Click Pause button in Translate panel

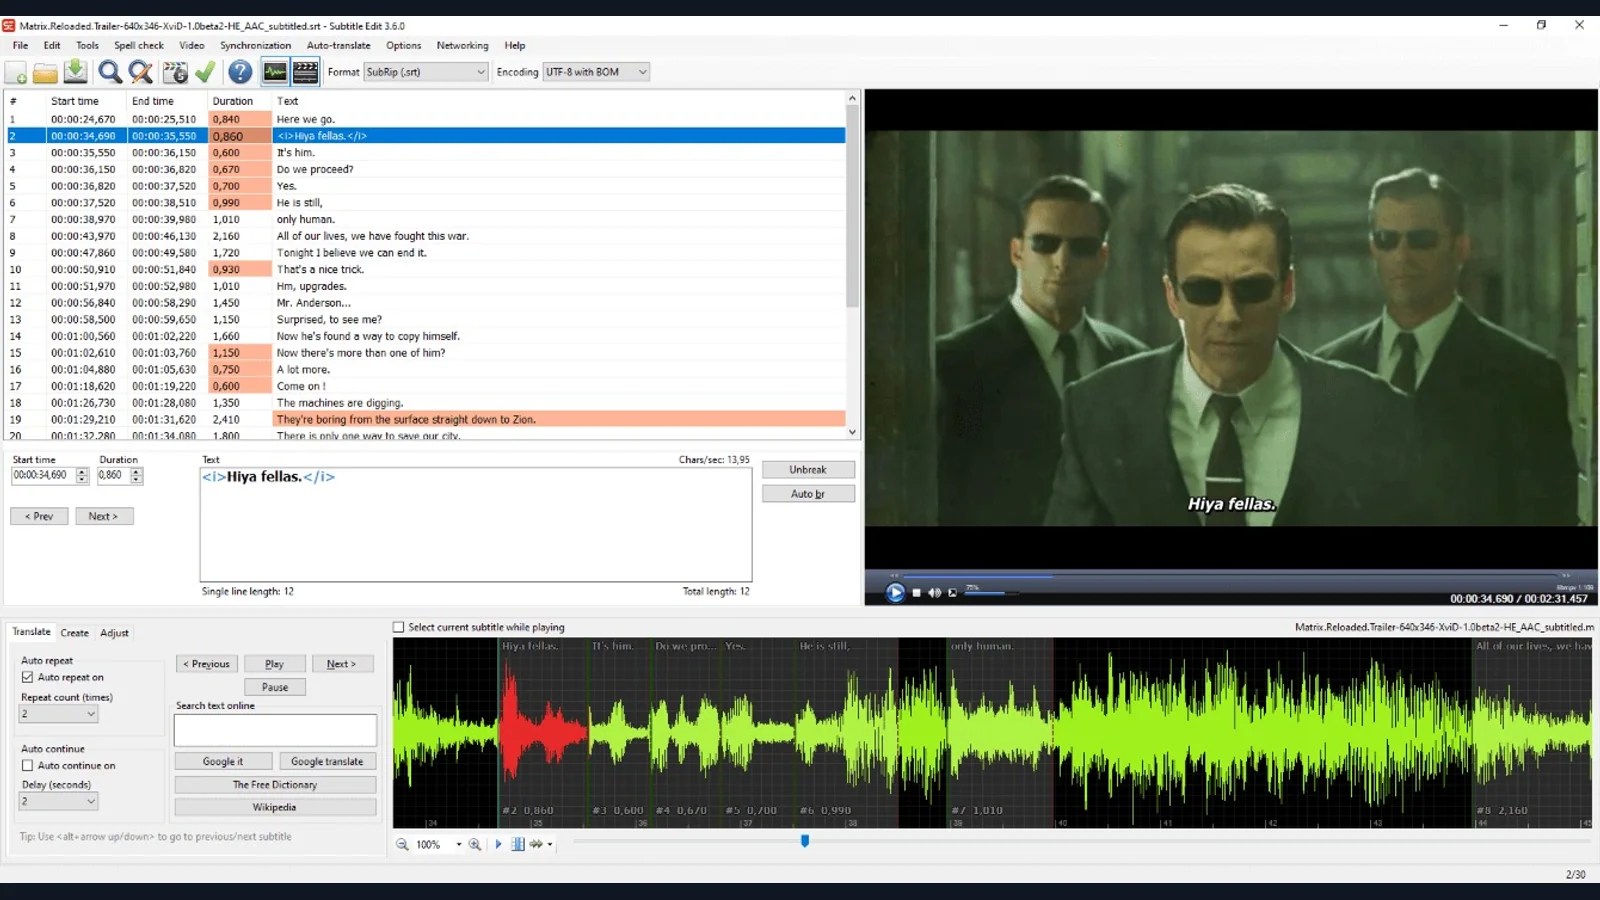(x=275, y=687)
